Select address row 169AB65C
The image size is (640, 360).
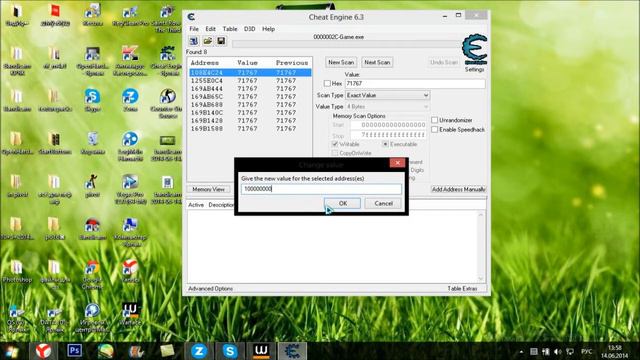tap(250, 97)
